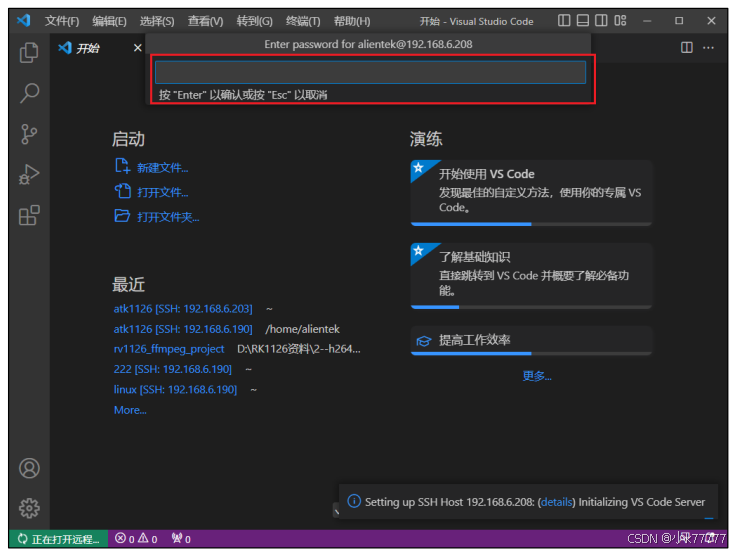Open the 帮助(H) menu
744x552 pixels.
(352, 21)
